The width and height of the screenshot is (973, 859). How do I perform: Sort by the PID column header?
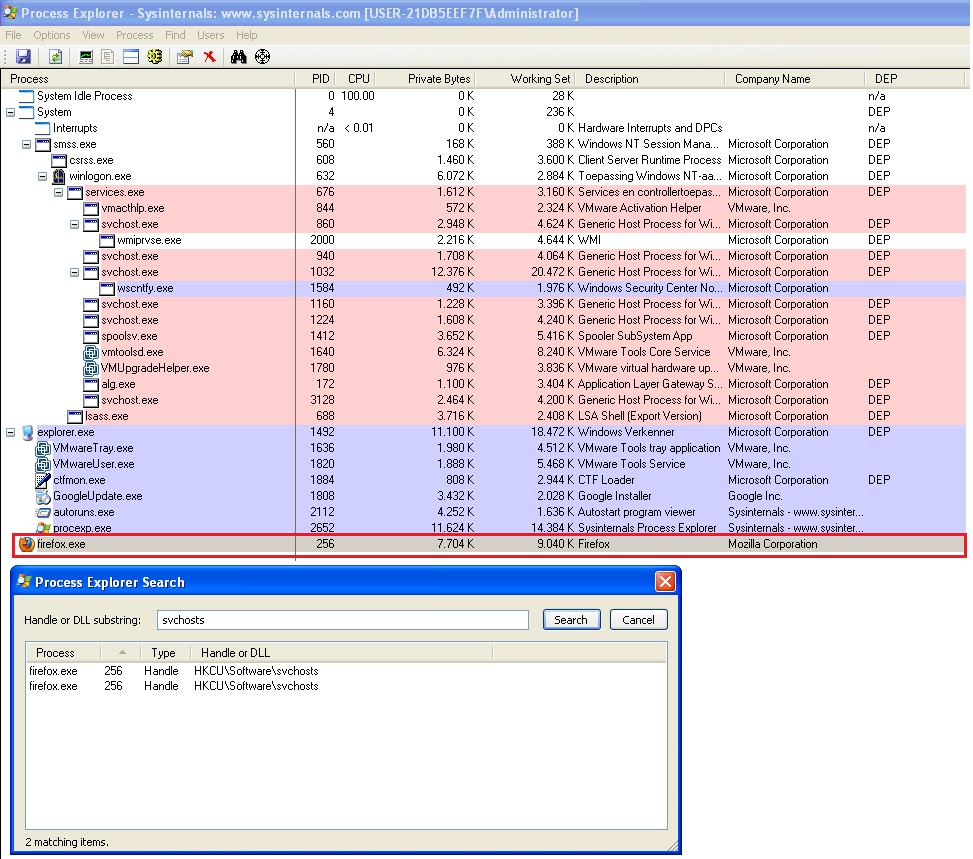[x=316, y=79]
